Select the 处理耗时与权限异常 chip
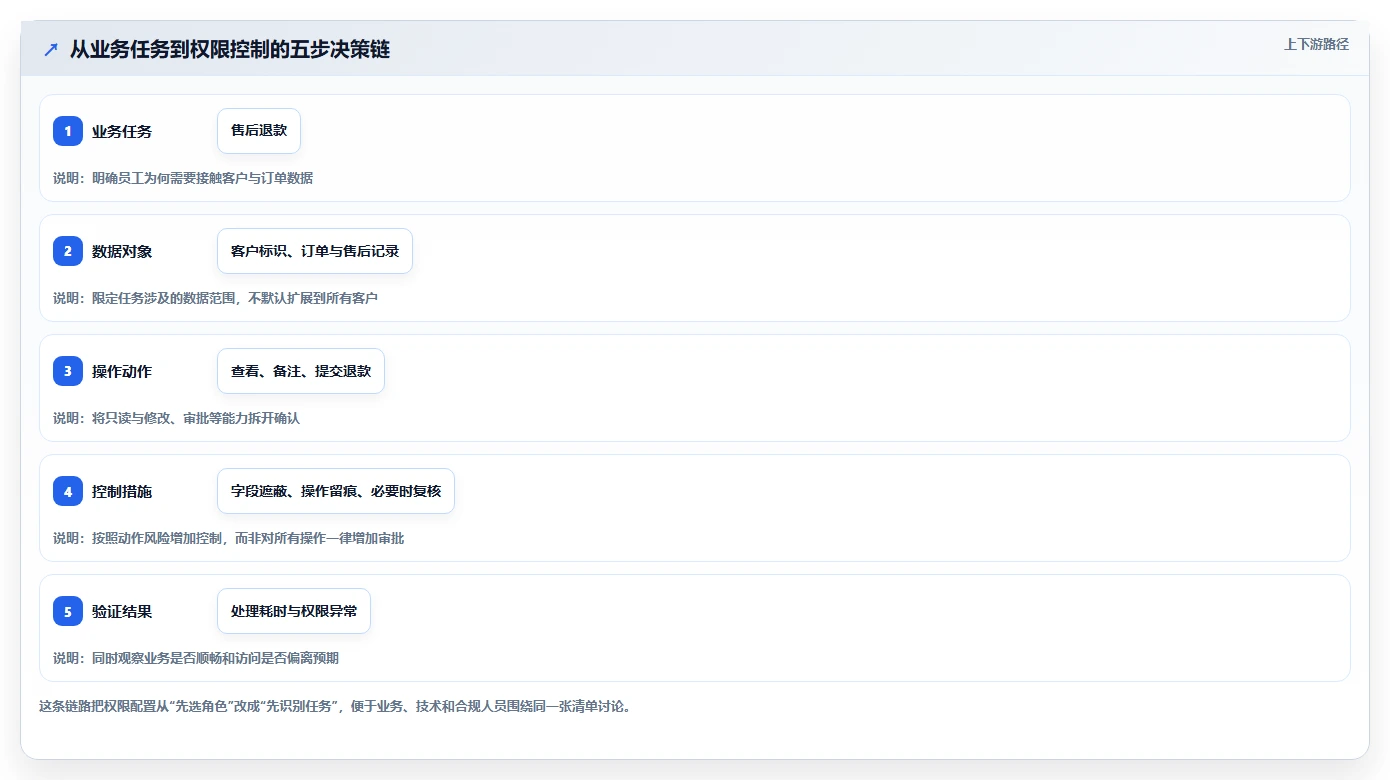Image resolution: width=1390 pixels, height=780 pixels. coord(294,611)
